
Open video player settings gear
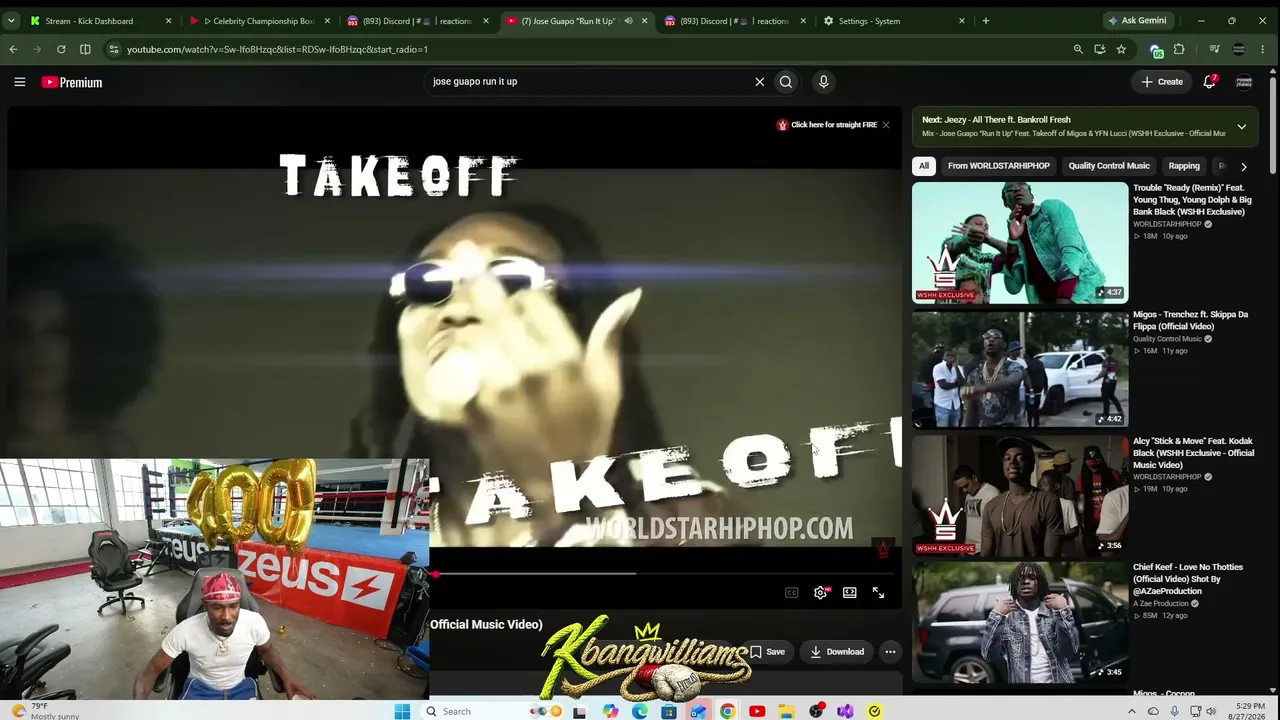(x=820, y=593)
